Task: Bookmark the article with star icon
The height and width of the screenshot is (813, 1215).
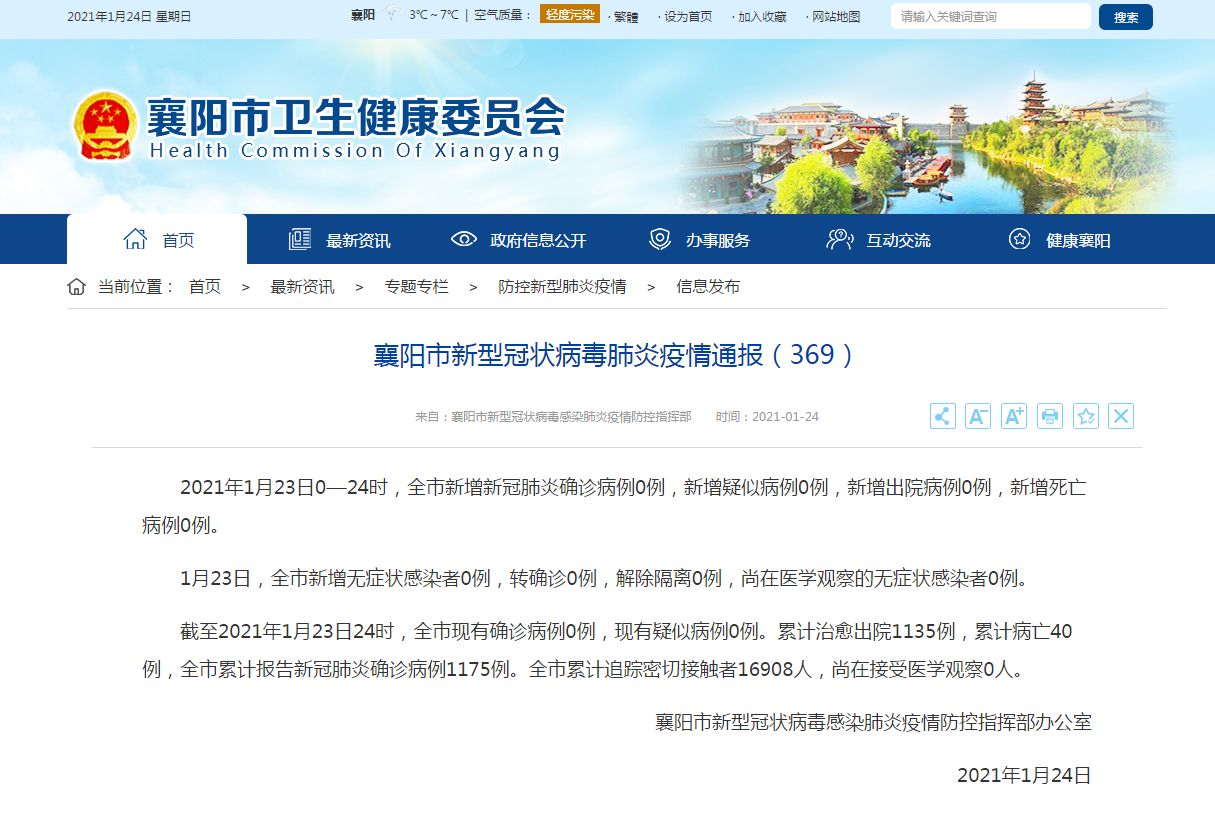Action: coord(1086,416)
